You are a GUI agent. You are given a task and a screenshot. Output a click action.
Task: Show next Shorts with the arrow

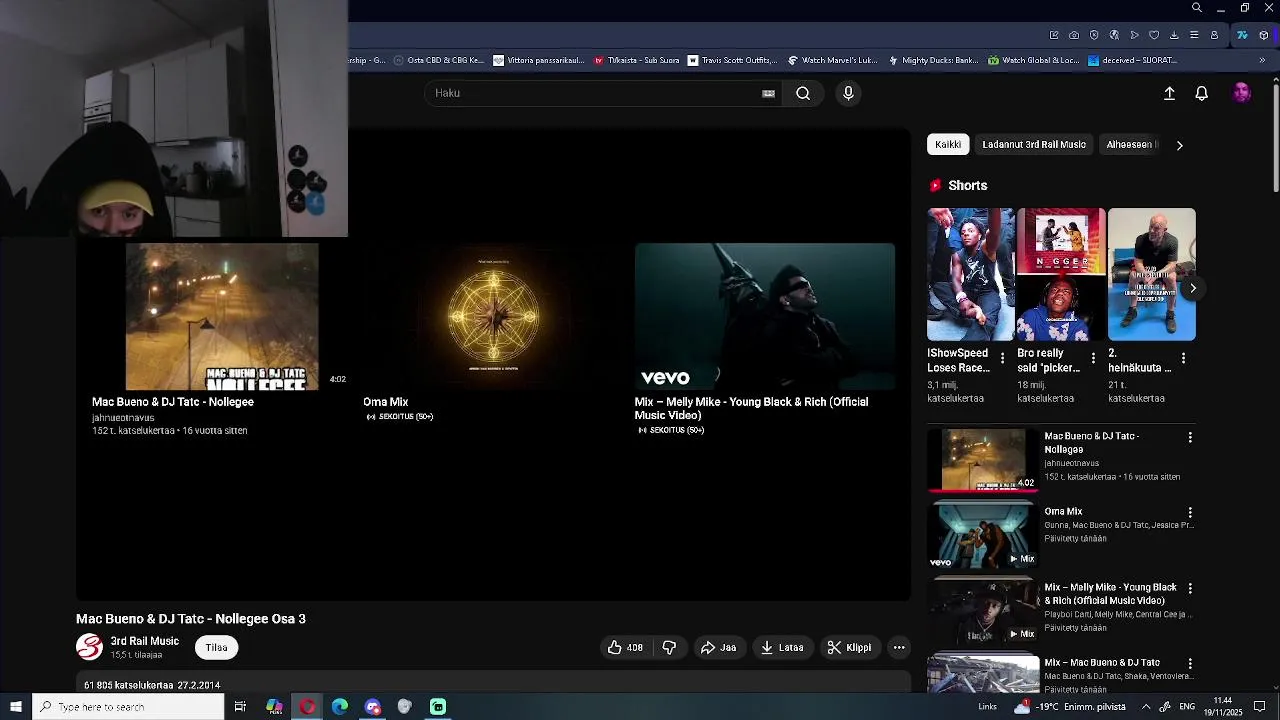point(1192,288)
